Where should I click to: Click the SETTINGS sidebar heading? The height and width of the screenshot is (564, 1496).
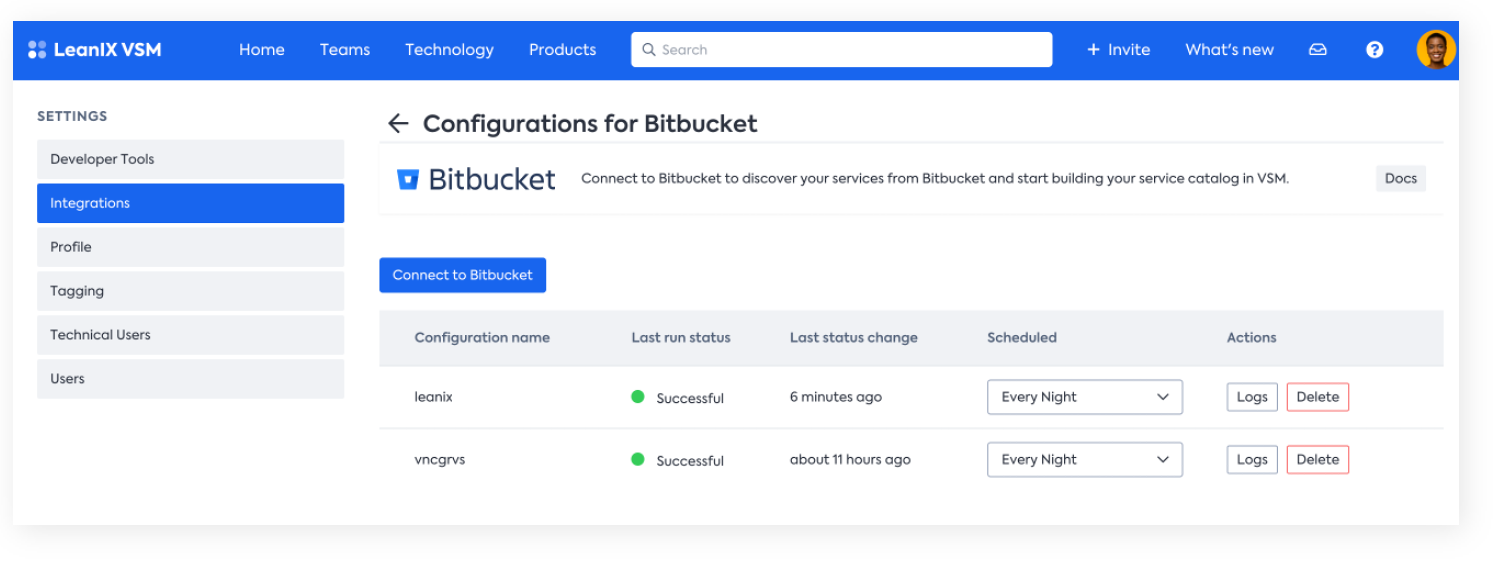tap(72, 116)
